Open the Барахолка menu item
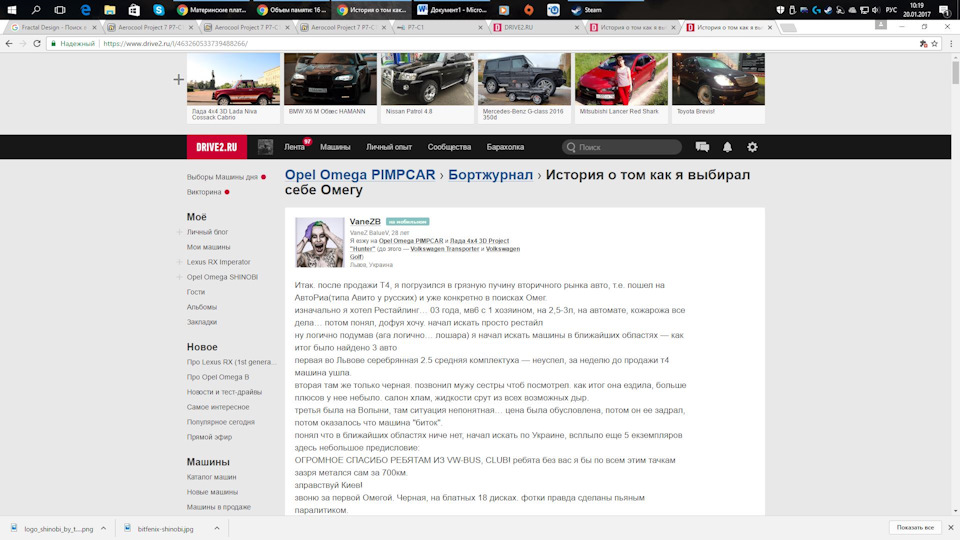Screen dimensions: 960x540 click(x=505, y=147)
